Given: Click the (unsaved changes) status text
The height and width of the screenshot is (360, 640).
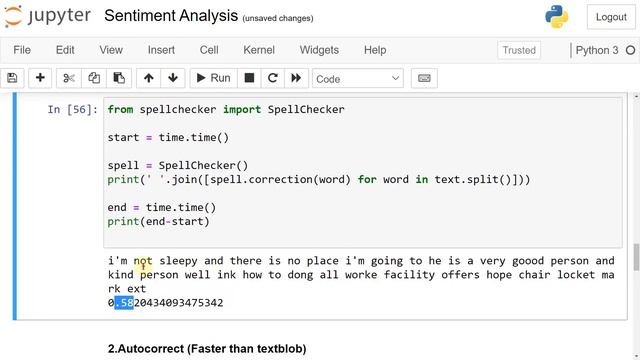Looking at the screenshot, I should click(x=278, y=18).
